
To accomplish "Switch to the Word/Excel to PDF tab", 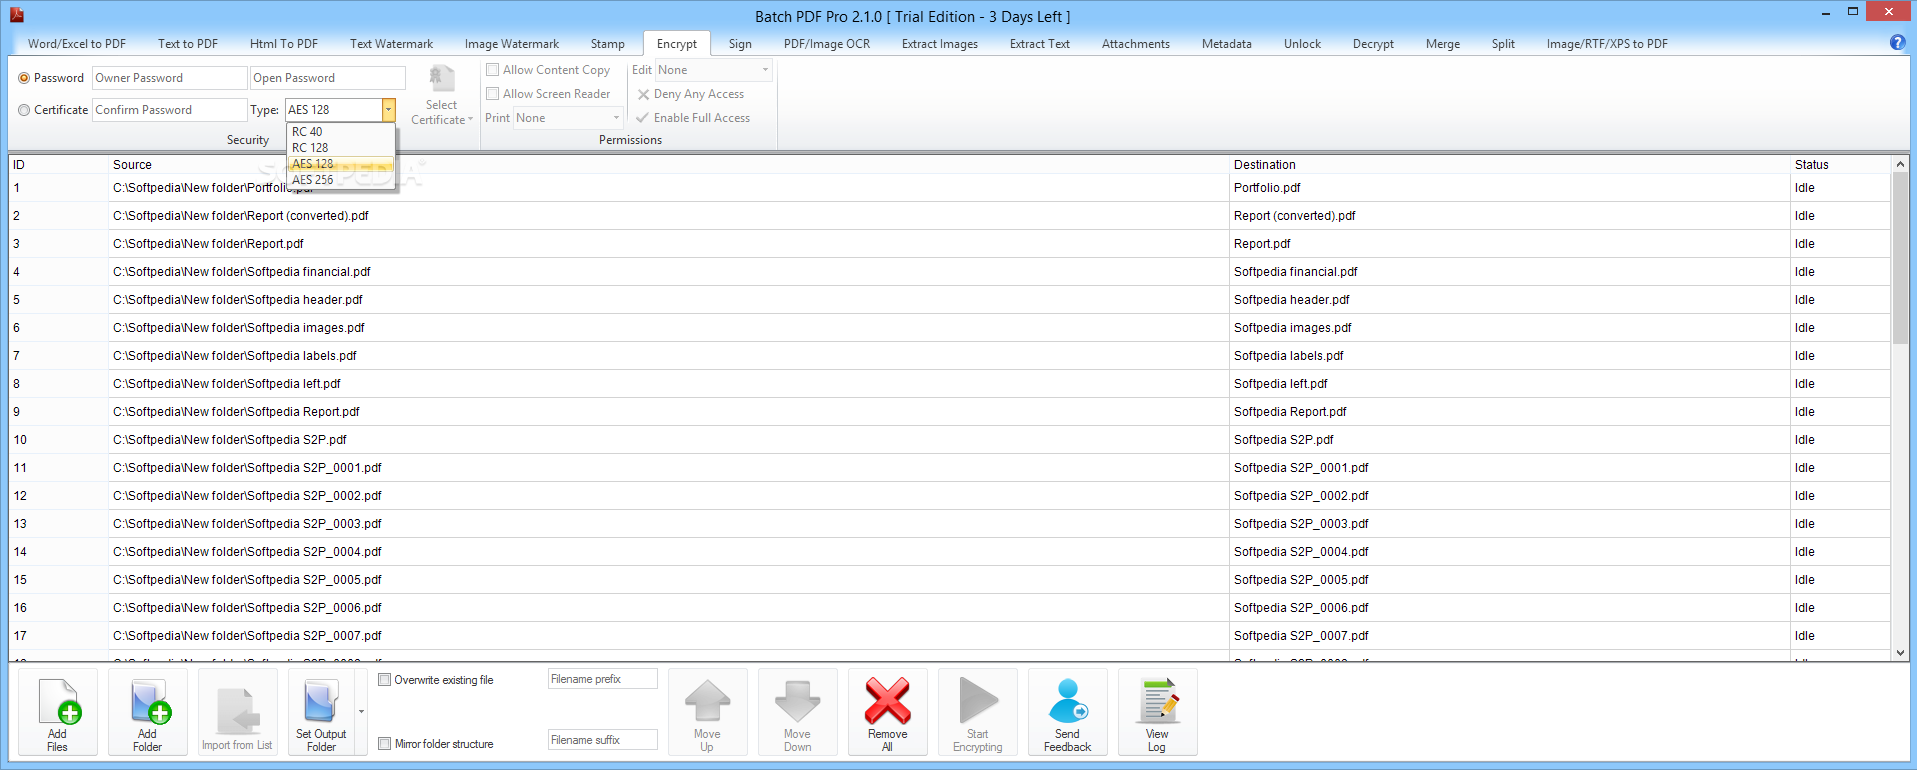I will [77, 44].
